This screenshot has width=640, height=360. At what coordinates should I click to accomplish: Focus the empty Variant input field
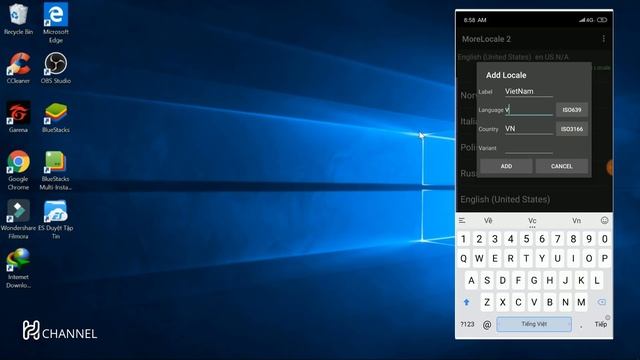tap(529, 148)
